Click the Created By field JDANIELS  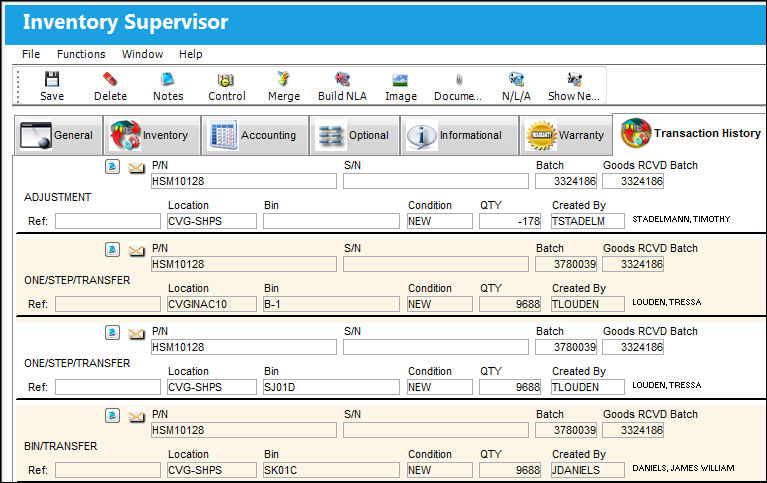pyautogui.click(x=587, y=470)
